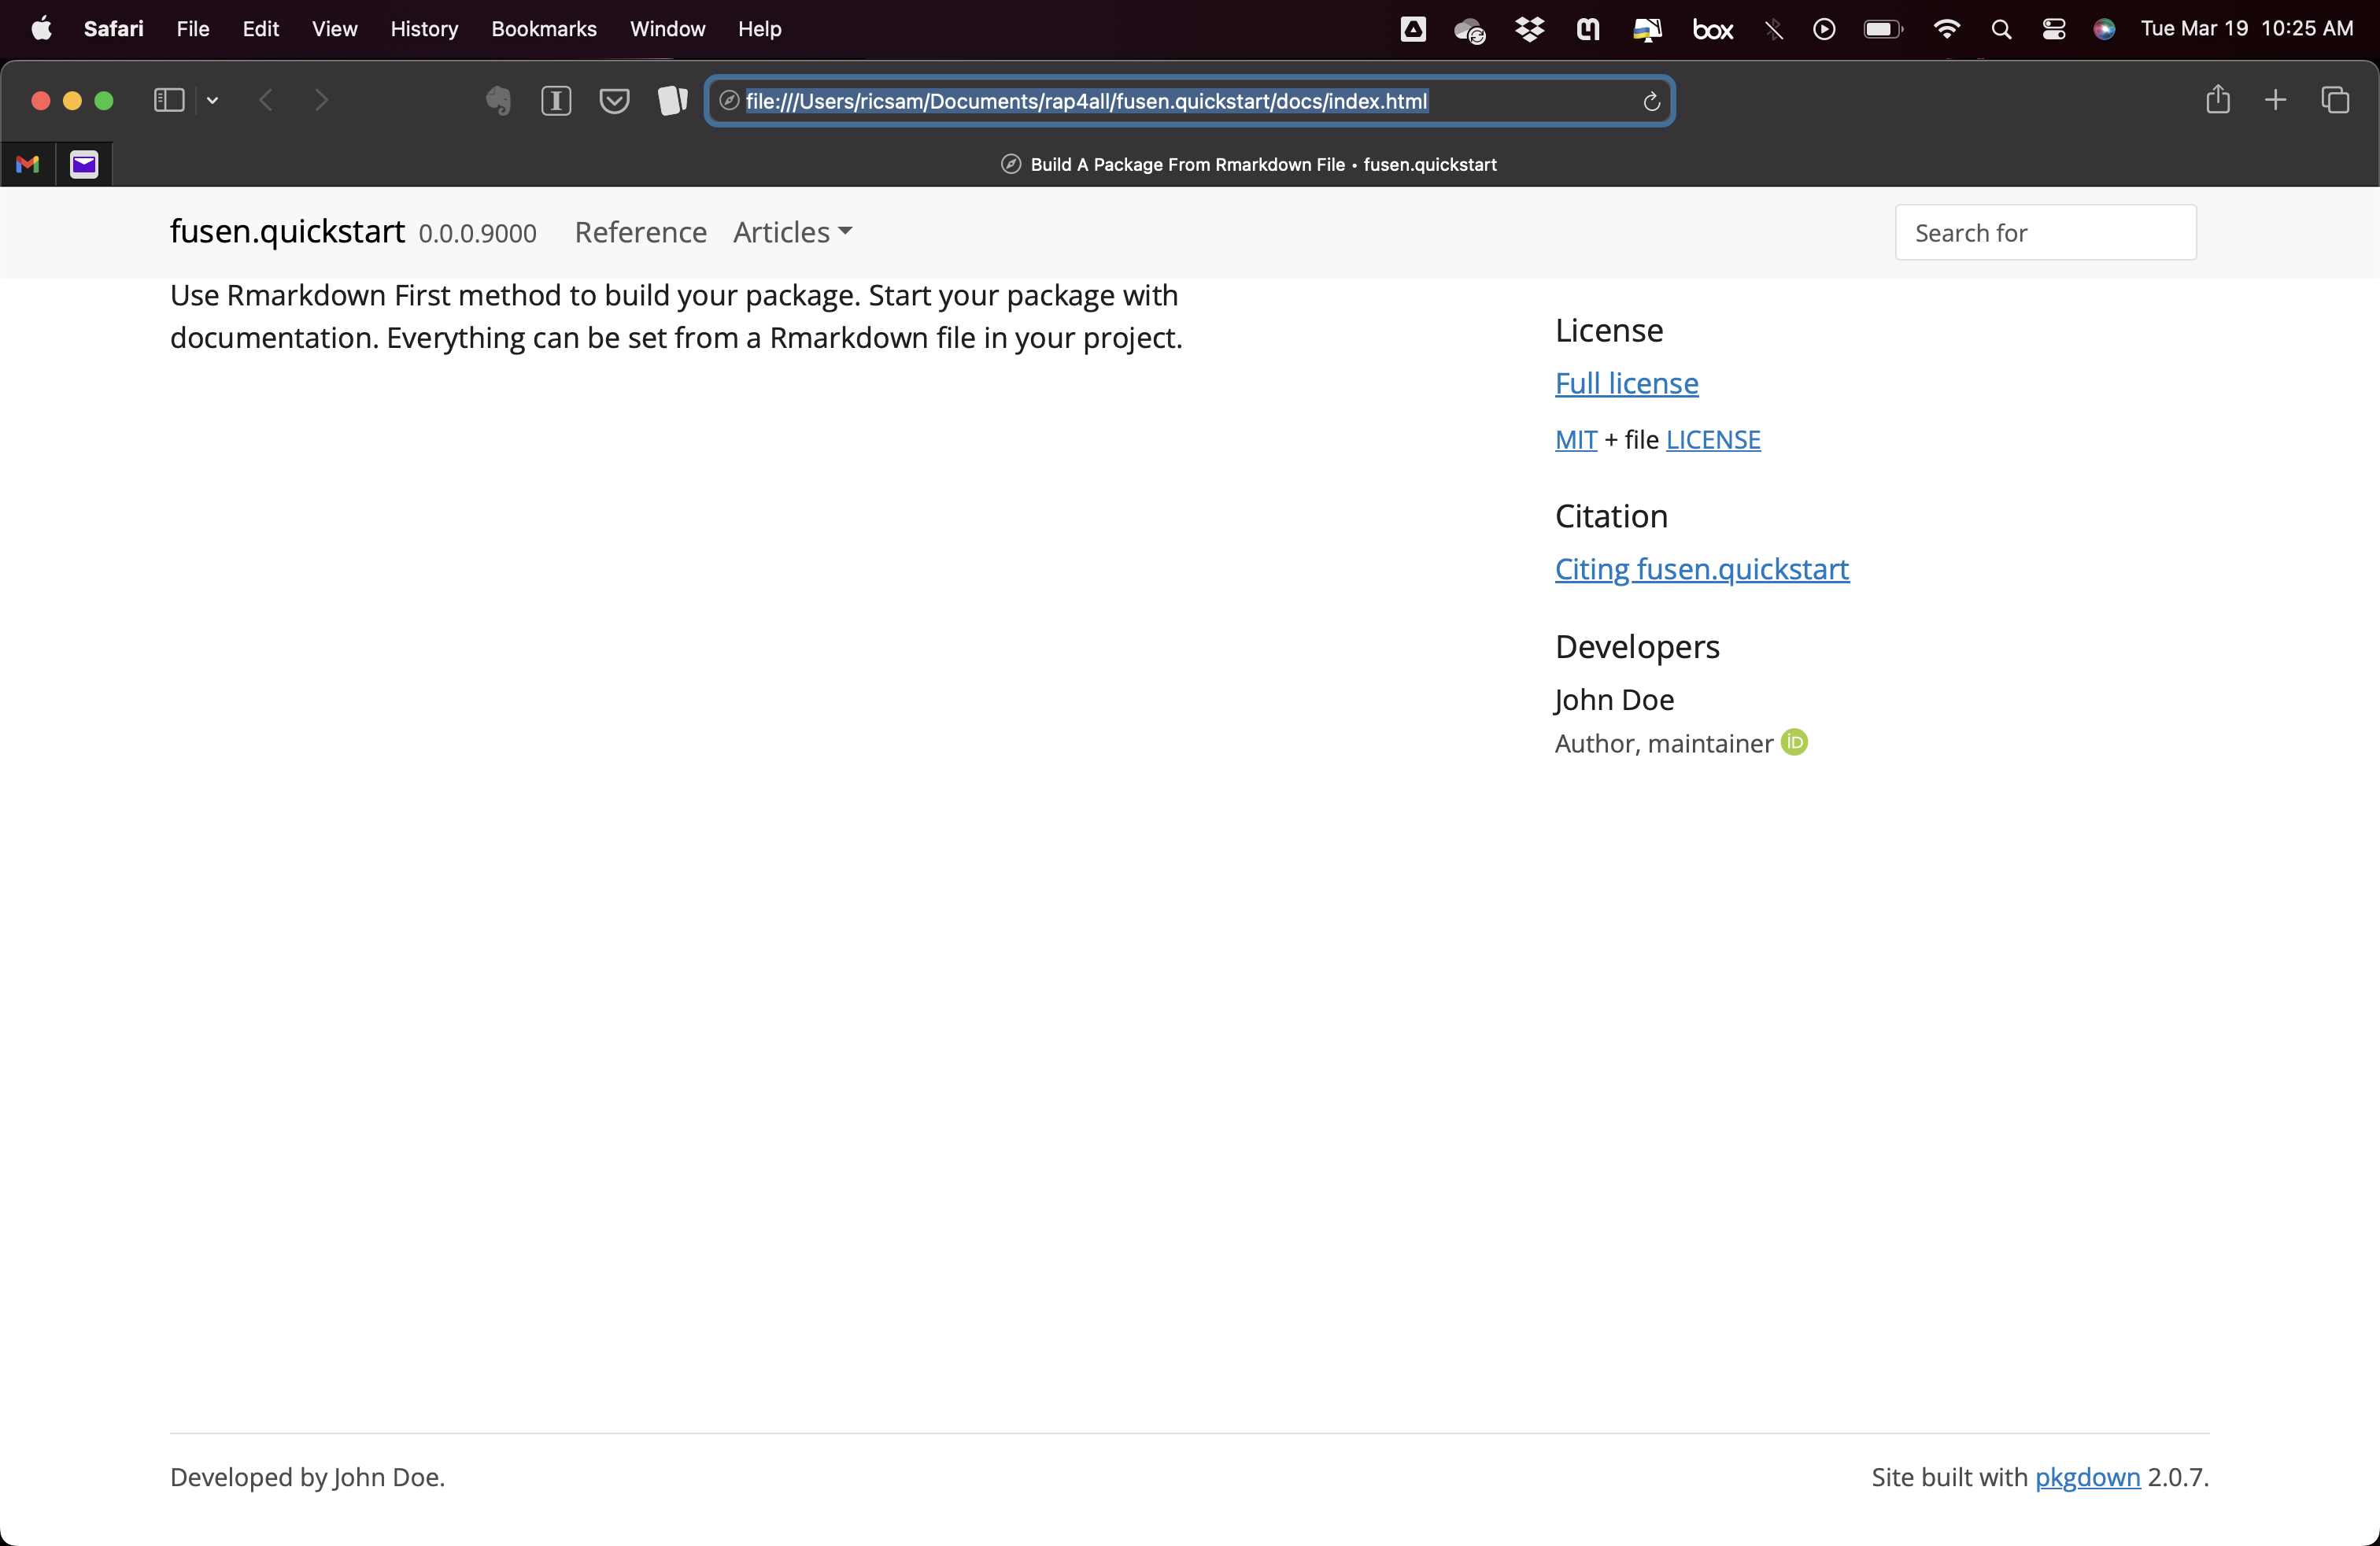Click the Instapaper extension icon in toolbar

(x=556, y=101)
